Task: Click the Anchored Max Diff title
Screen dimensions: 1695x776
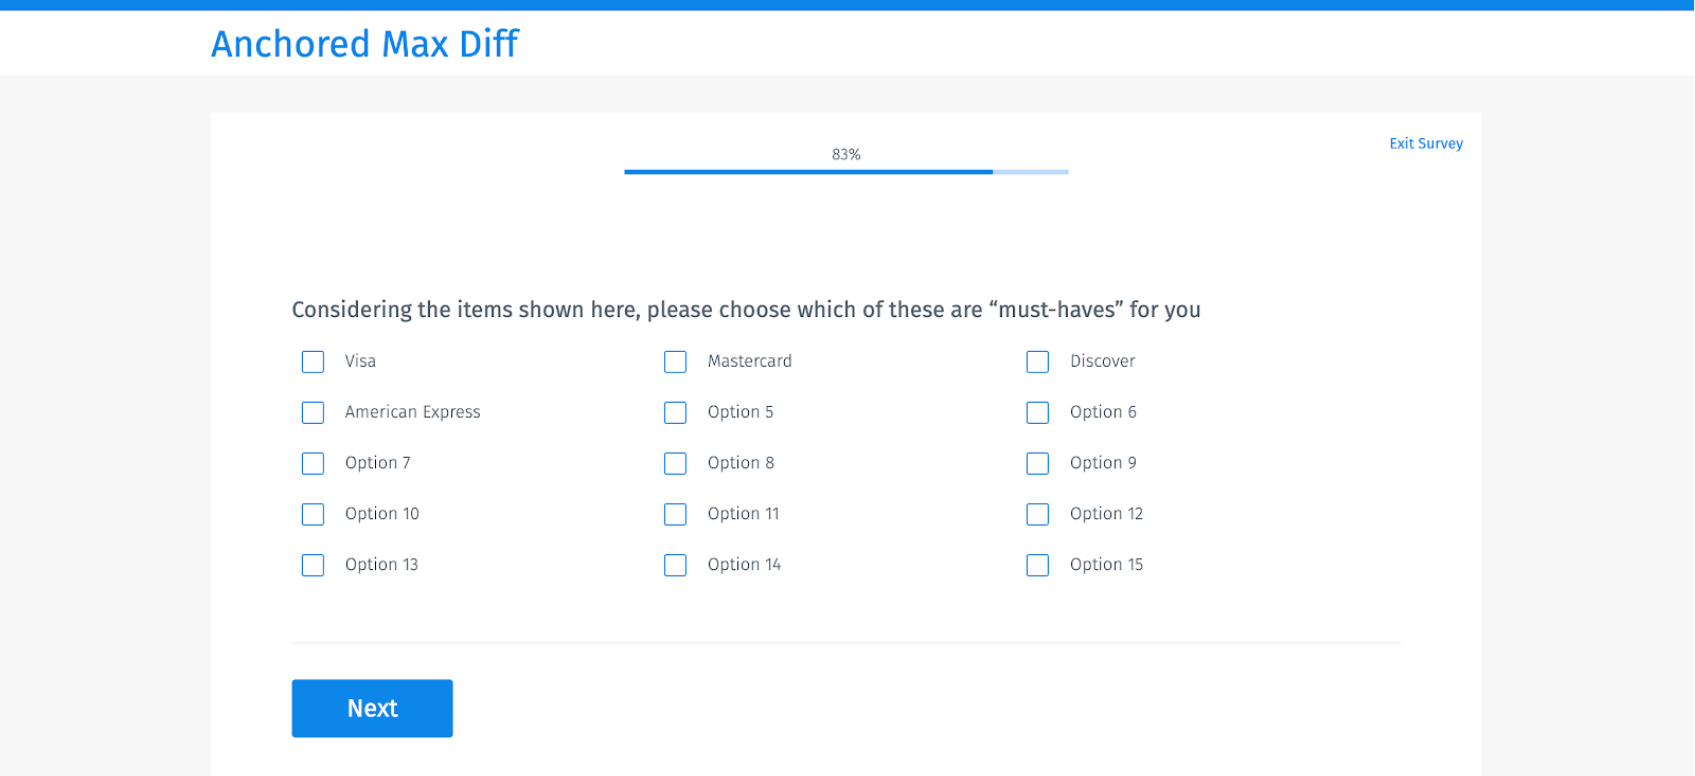Action: click(364, 44)
